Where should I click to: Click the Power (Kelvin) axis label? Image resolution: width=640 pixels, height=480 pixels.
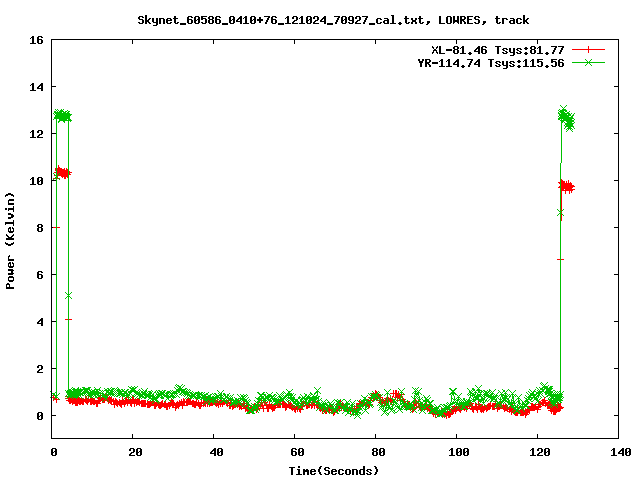pyautogui.click(x=10, y=241)
